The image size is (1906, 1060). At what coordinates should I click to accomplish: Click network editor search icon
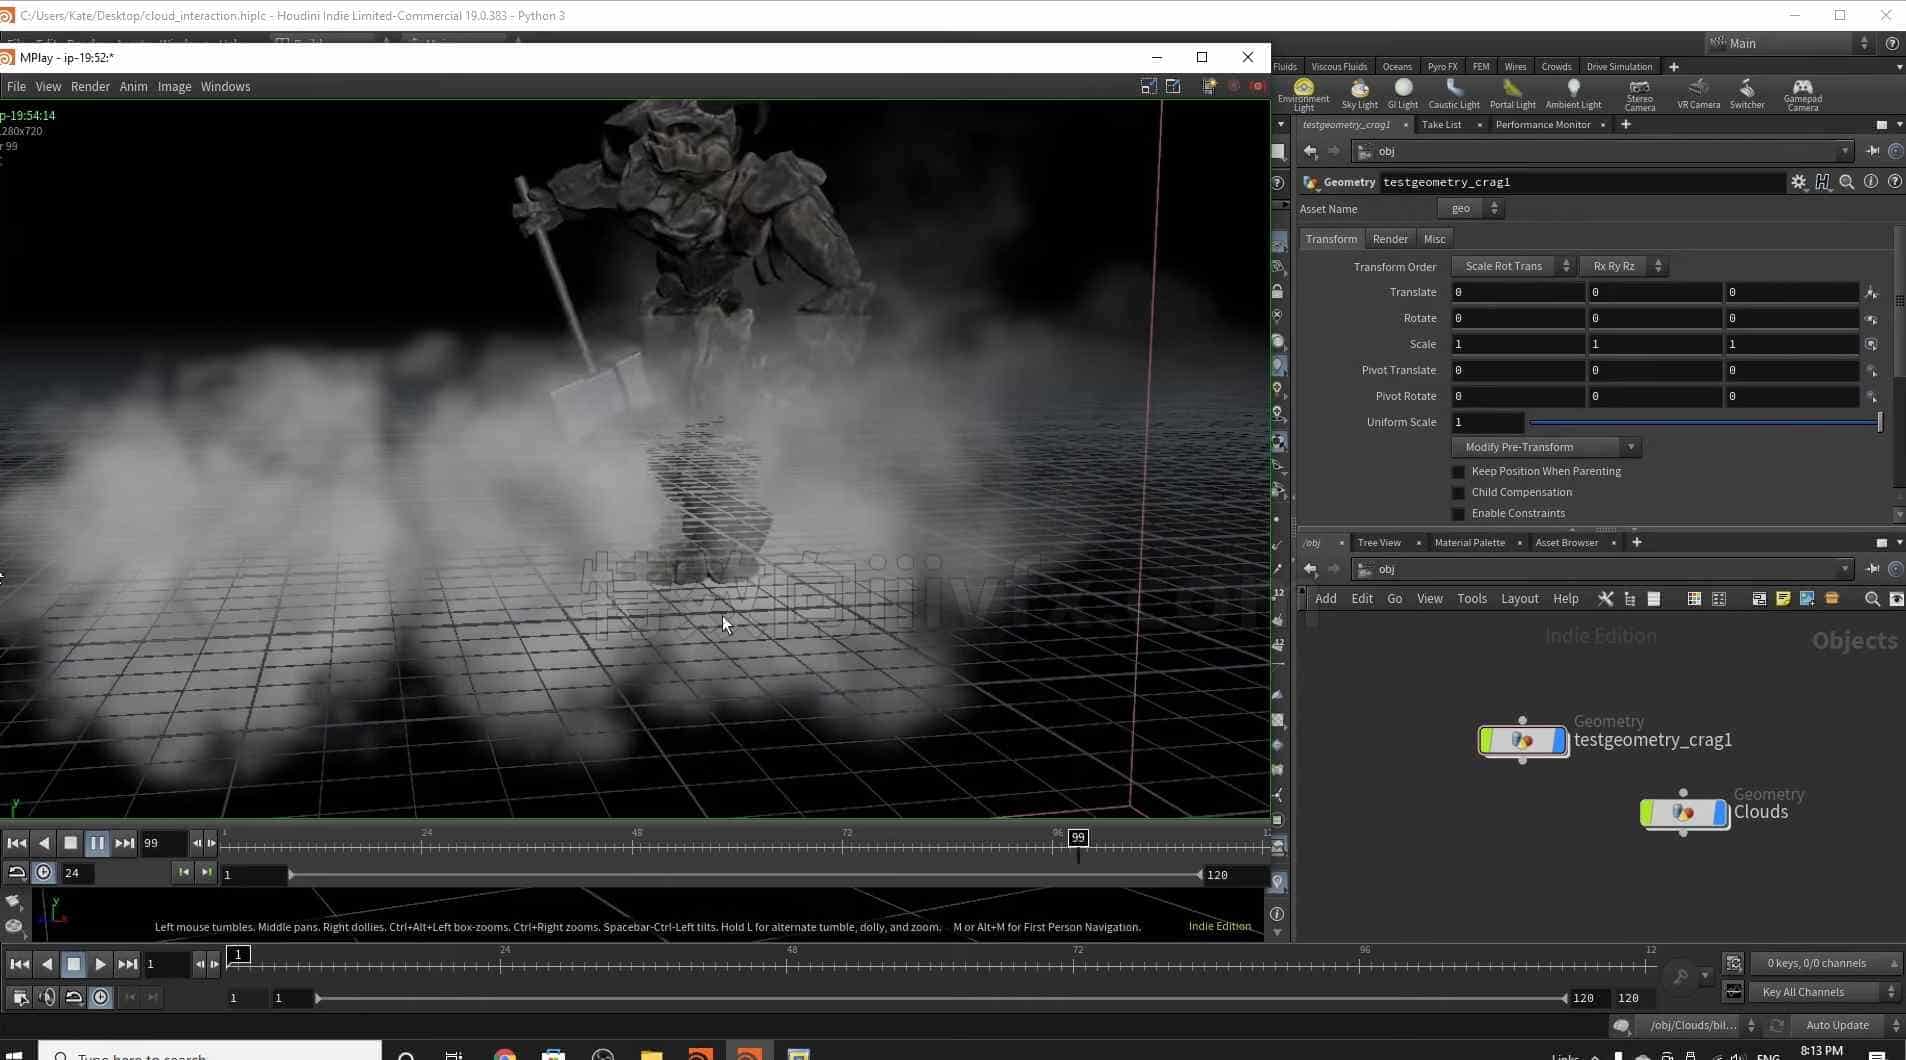click(x=1872, y=599)
